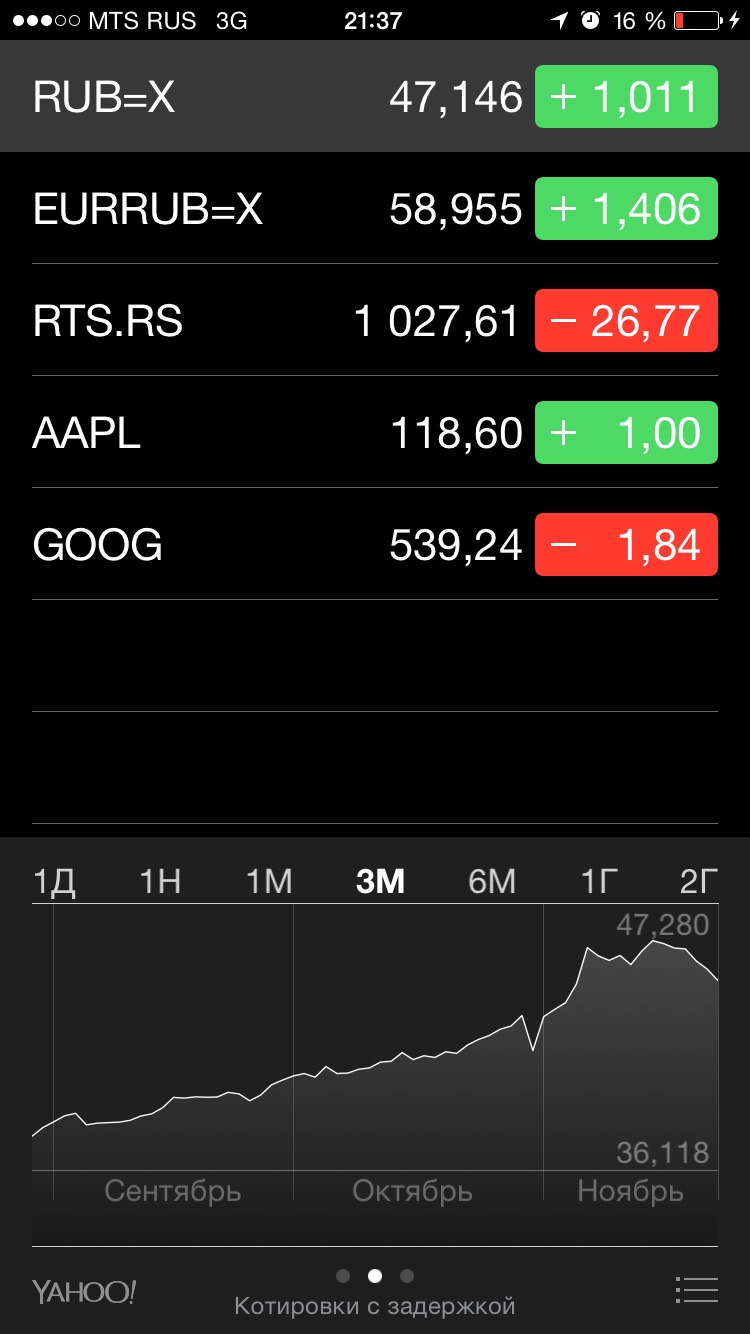Toggle the AAPL green change badge
The image size is (750, 1334).
pos(627,433)
